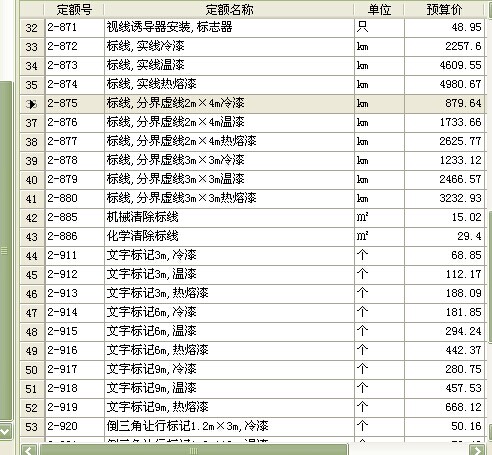The height and width of the screenshot is (455, 492).
Task: Click unit cell ㎡ in row 42
Action: click(x=379, y=218)
